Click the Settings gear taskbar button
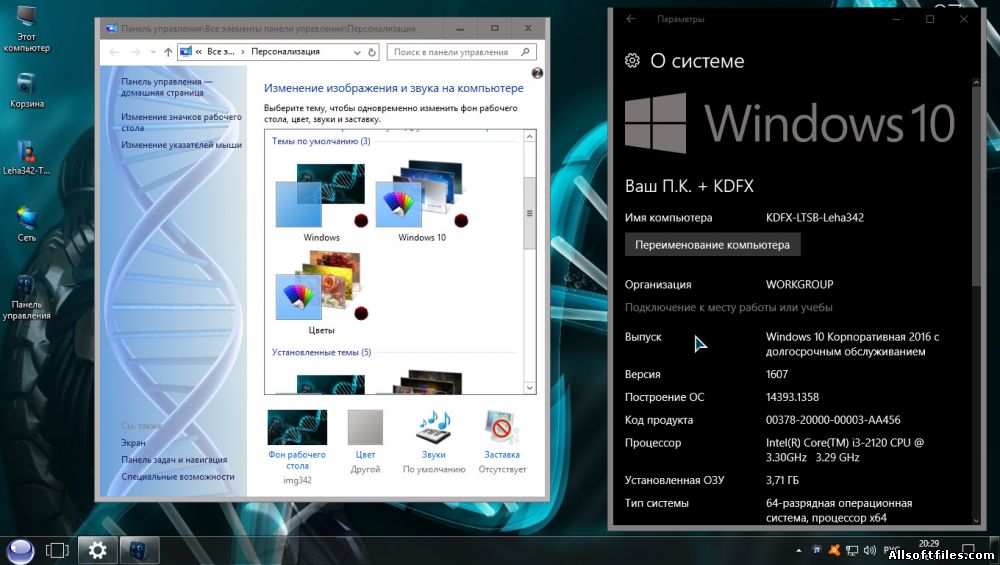The image size is (1000, 565). click(98, 550)
